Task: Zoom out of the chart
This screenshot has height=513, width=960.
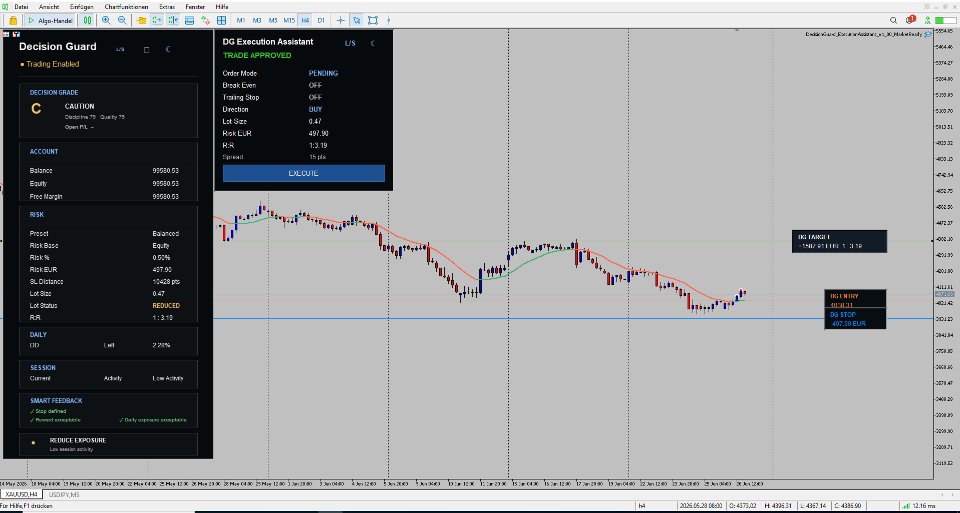Action: 122,20
